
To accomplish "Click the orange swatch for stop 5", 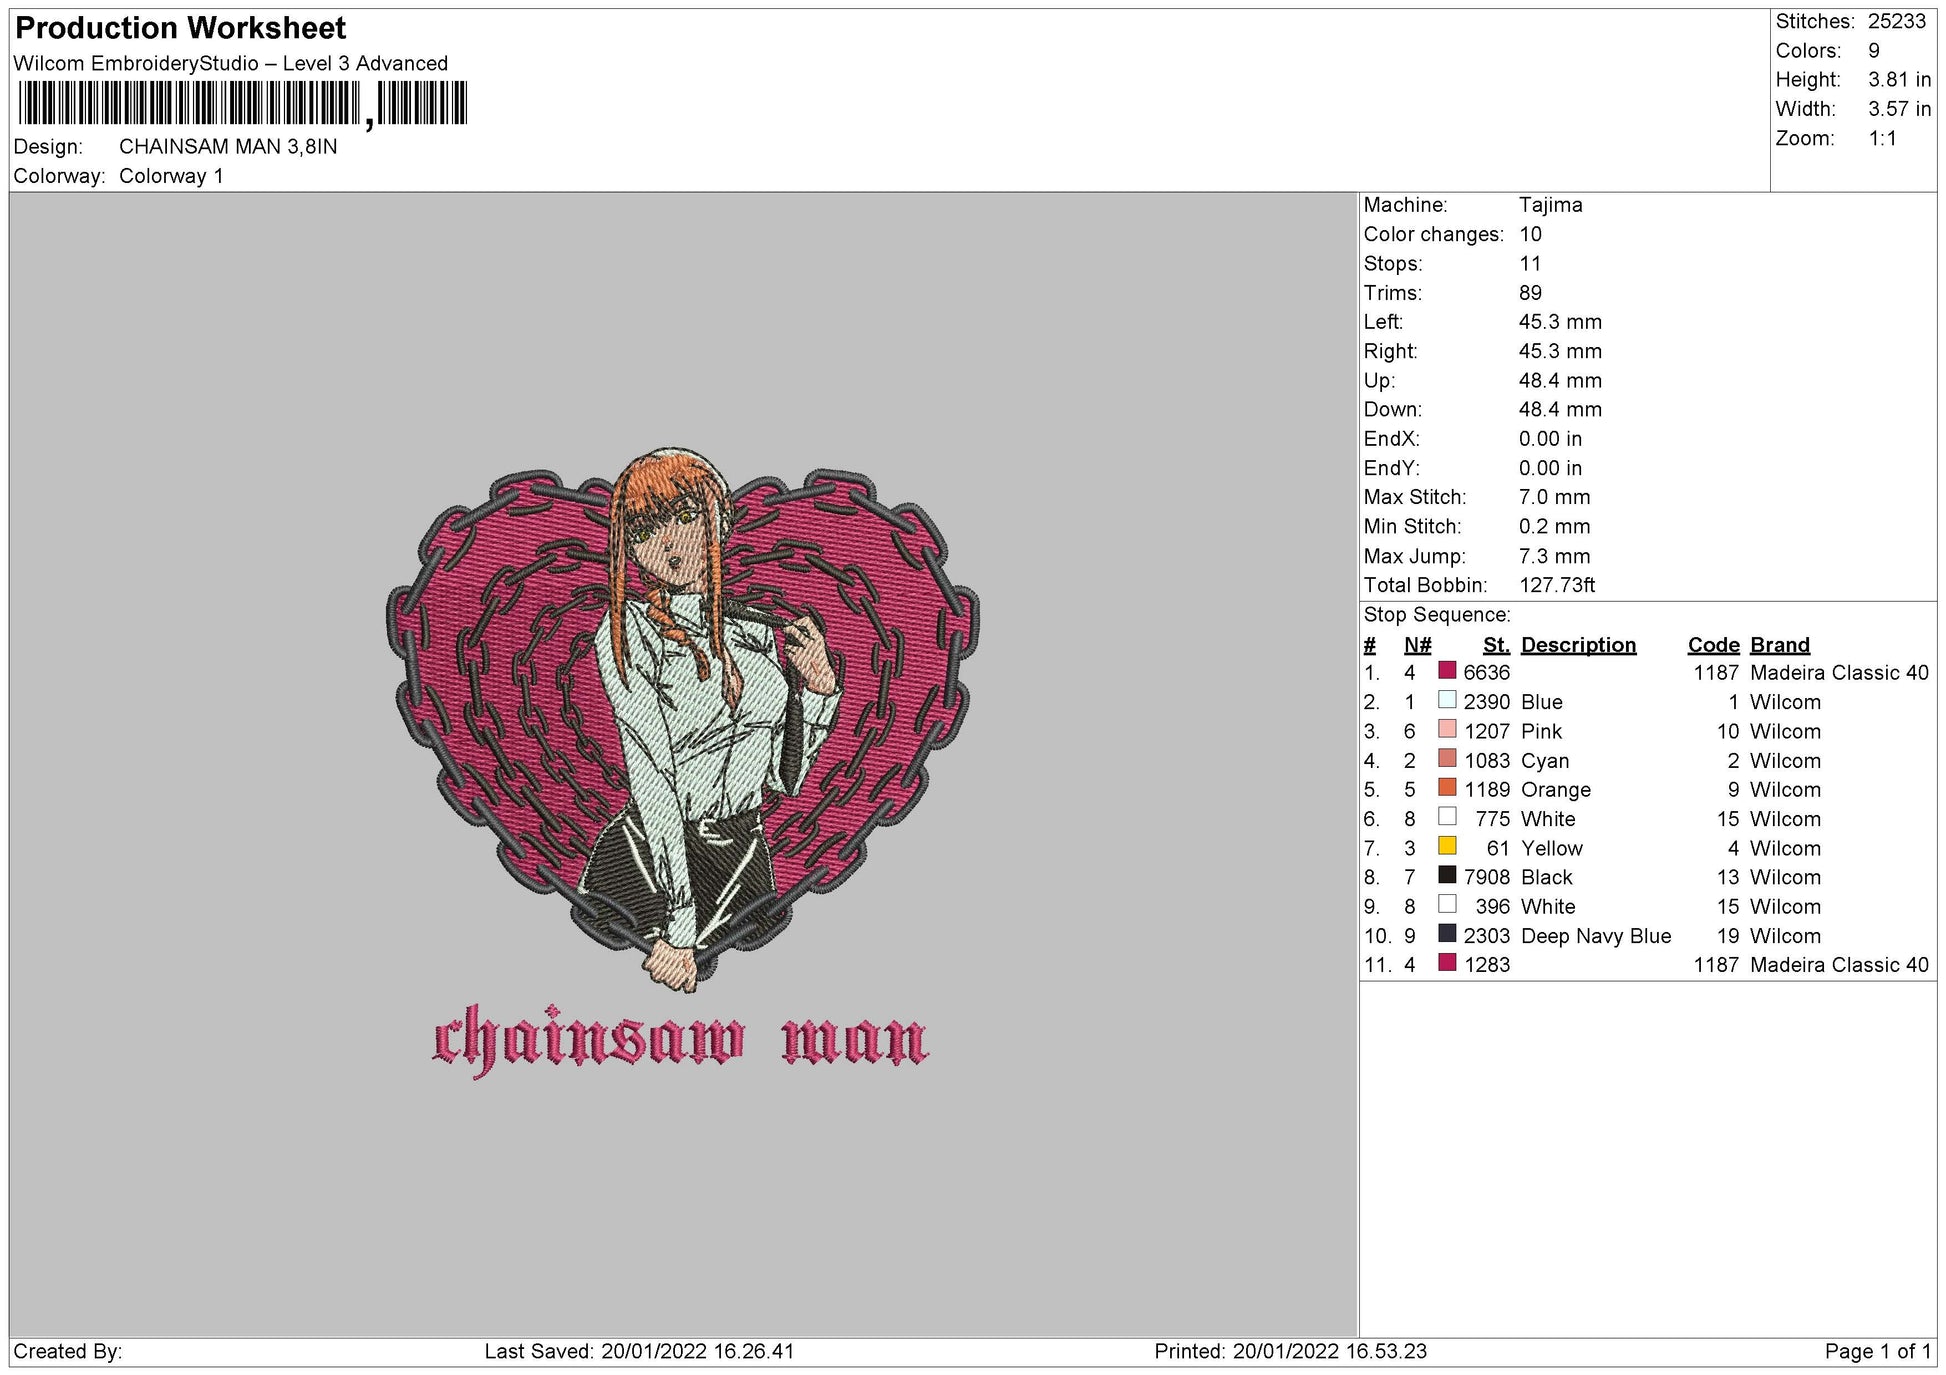I will point(1447,788).
